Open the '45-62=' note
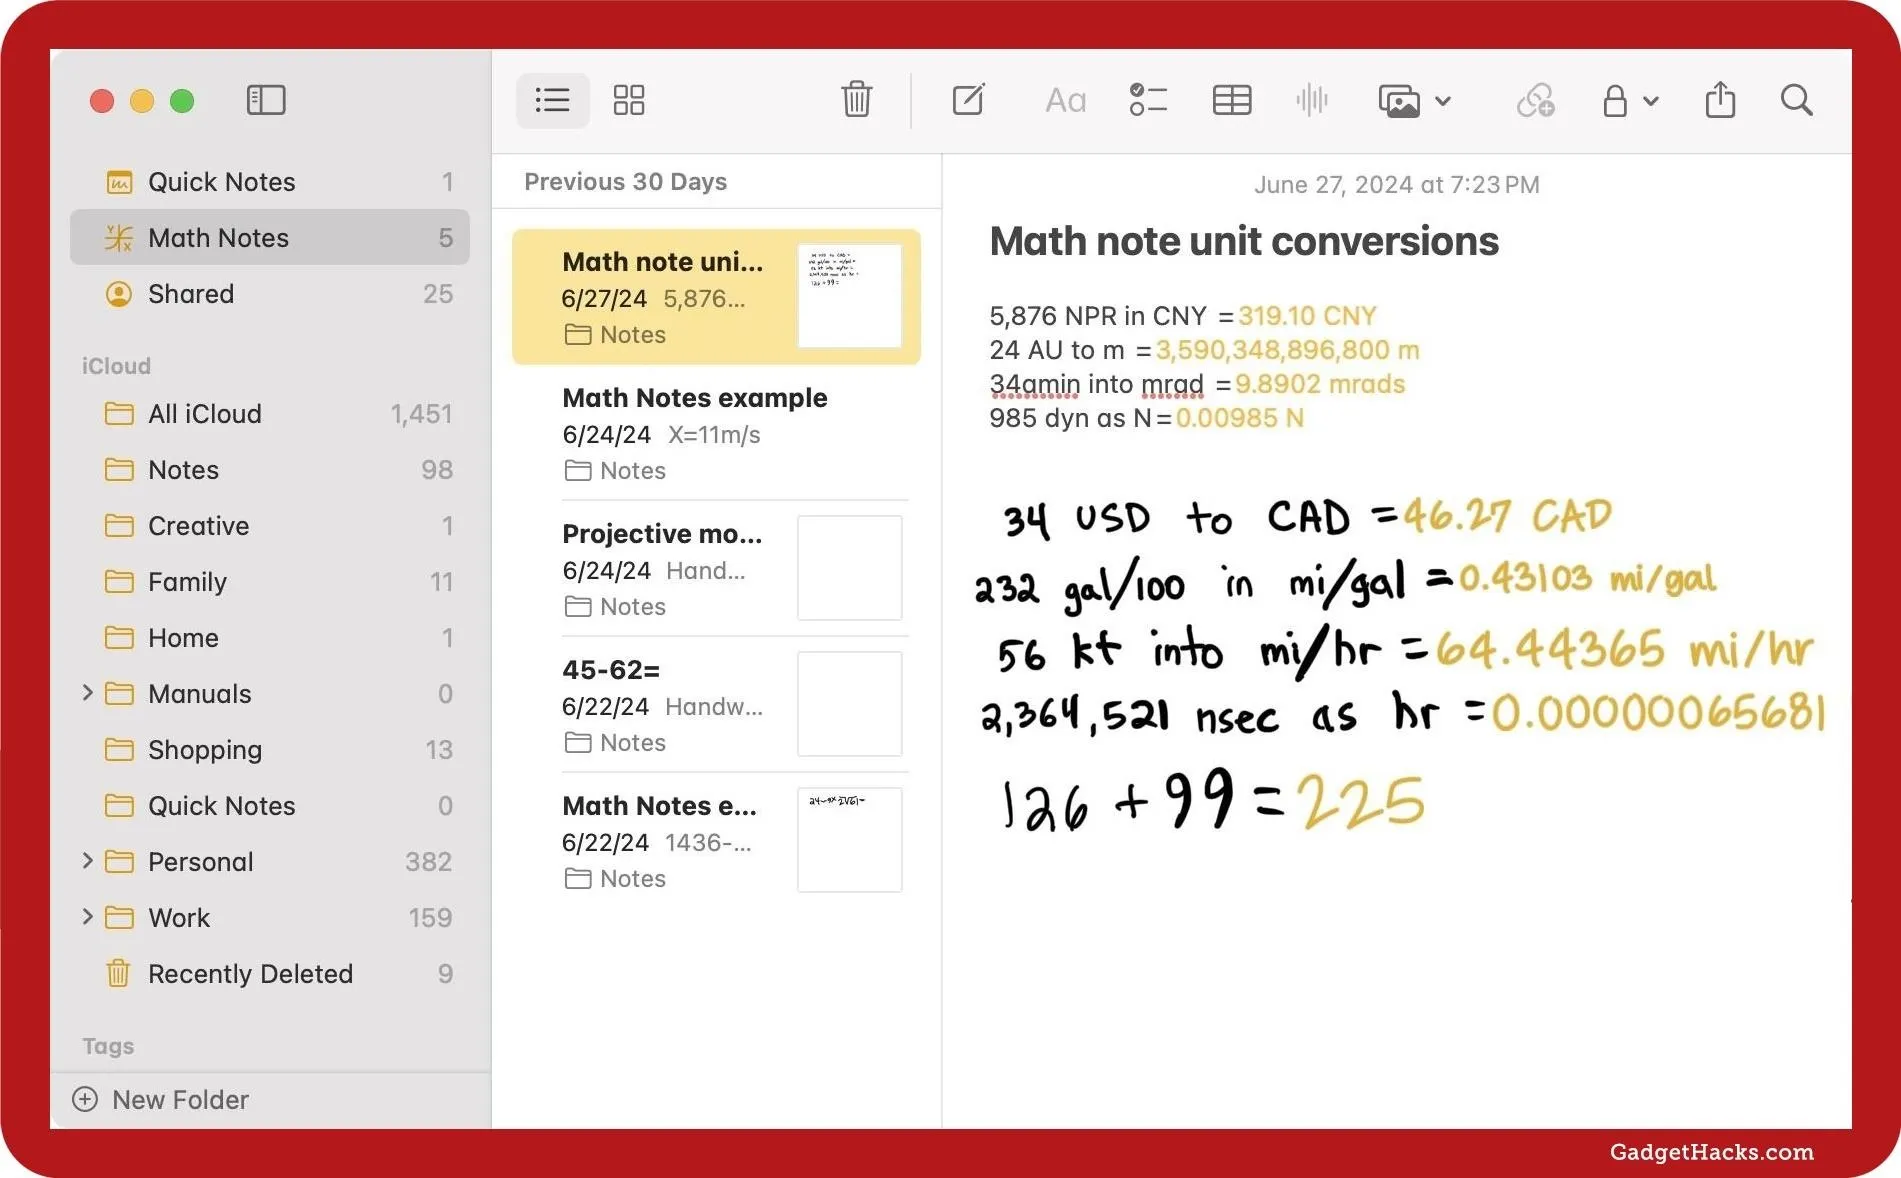1901x1178 pixels. (x=716, y=705)
